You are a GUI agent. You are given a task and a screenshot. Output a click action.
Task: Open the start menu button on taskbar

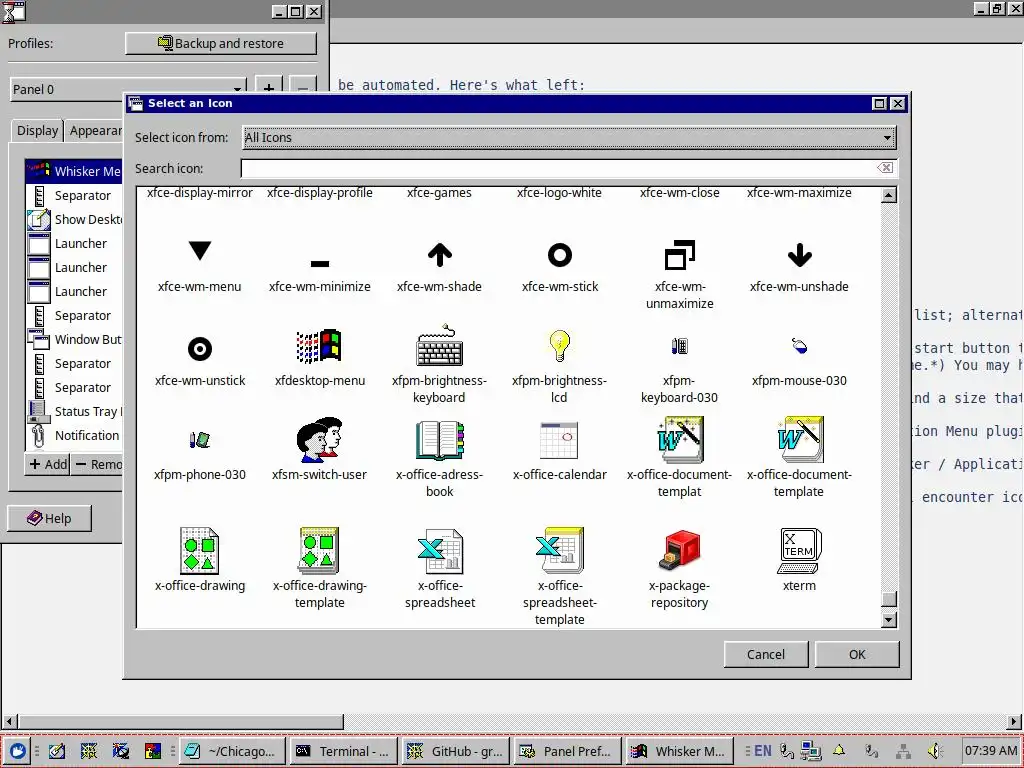click(x=17, y=751)
